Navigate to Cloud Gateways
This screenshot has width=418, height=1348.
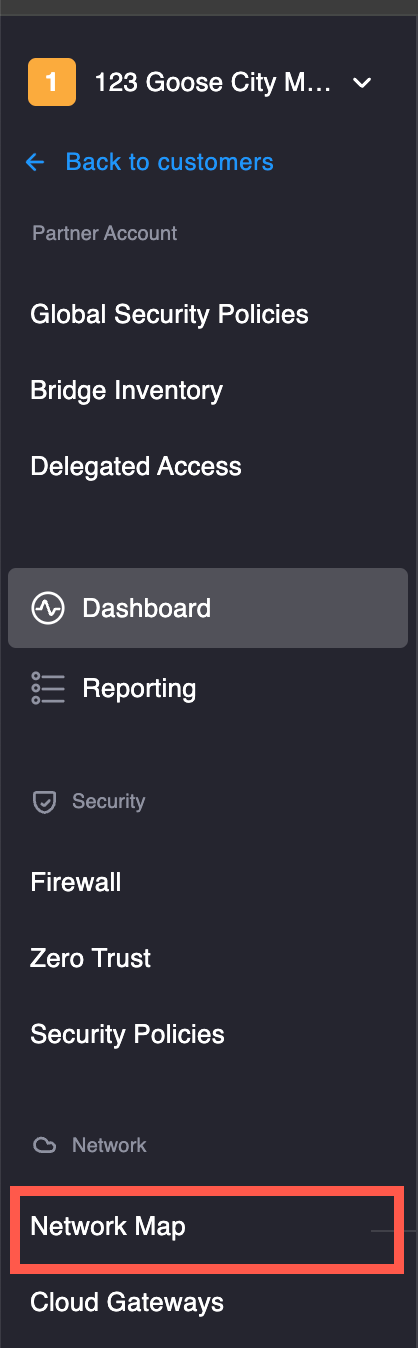[127, 1302]
